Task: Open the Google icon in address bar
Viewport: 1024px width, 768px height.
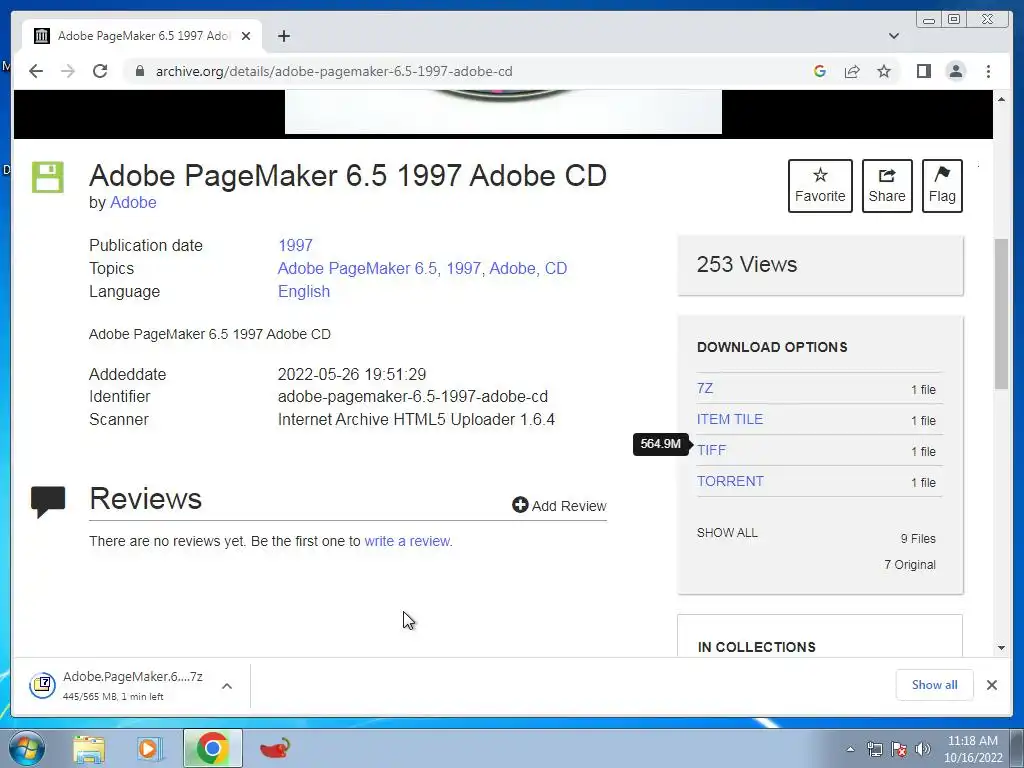Action: (x=820, y=71)
